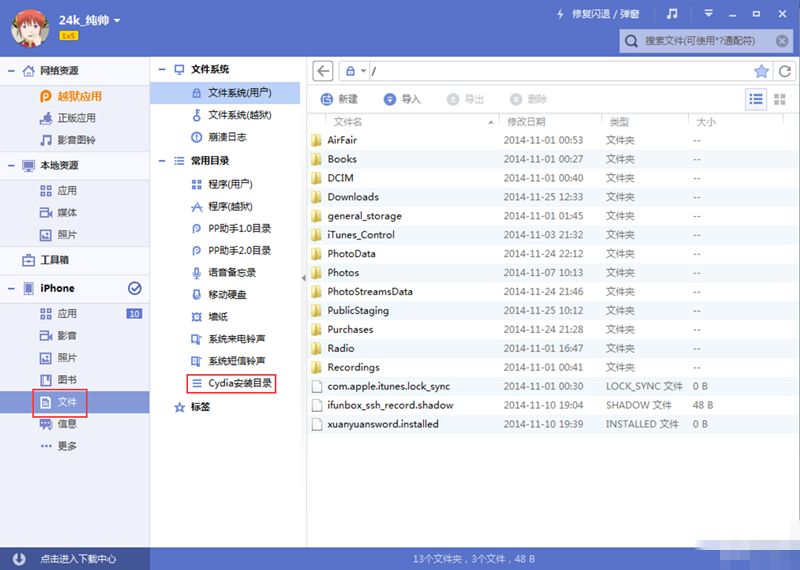Open Cydia安装目录
Screen dimensions: 800x570
point(232,383)
